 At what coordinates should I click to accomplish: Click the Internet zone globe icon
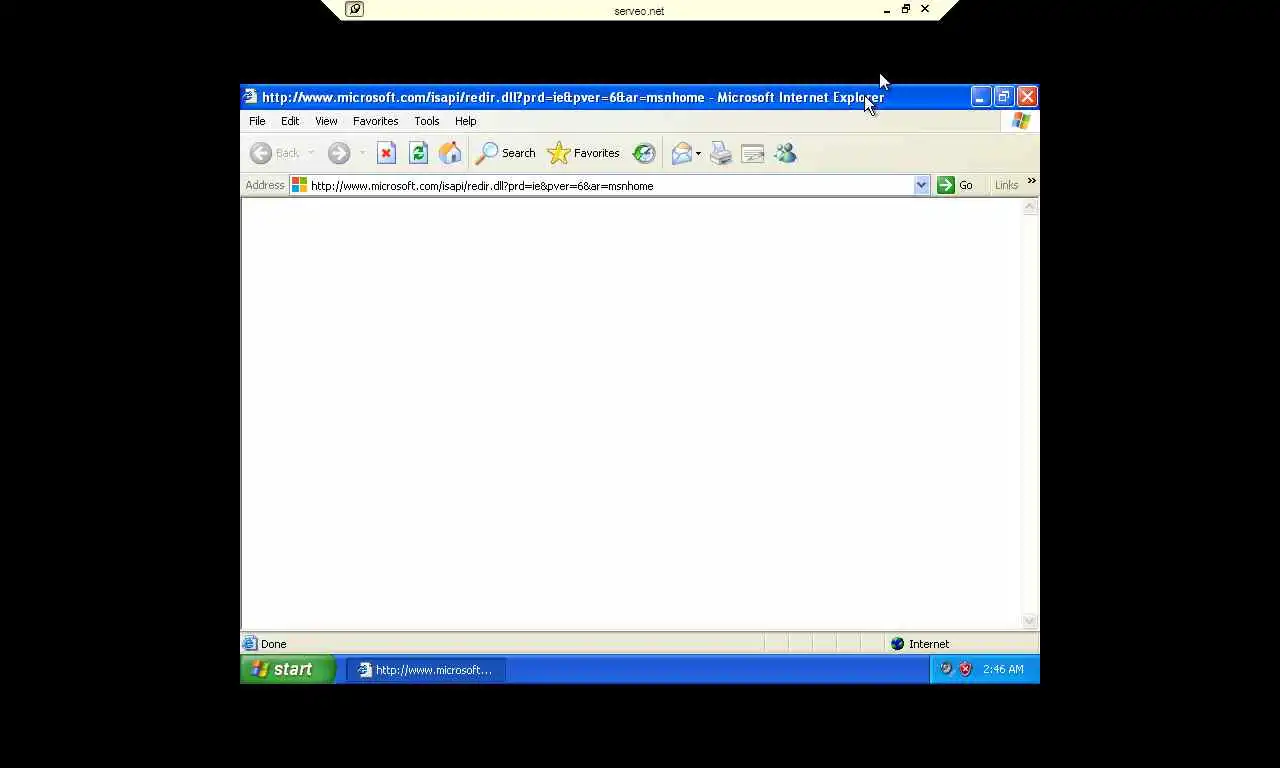tap(897, 644)
